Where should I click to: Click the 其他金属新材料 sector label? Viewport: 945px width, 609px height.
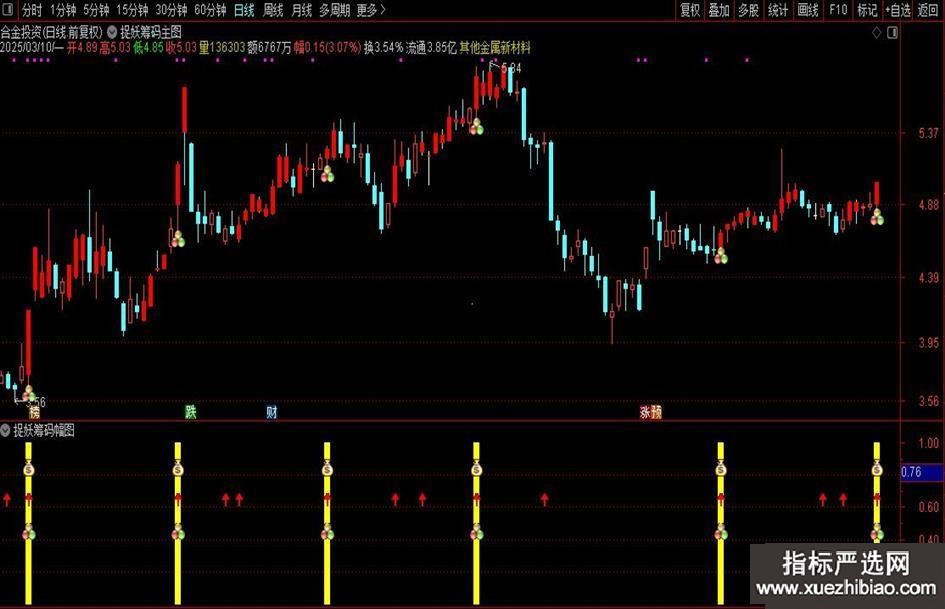click(x=495, y=48)
